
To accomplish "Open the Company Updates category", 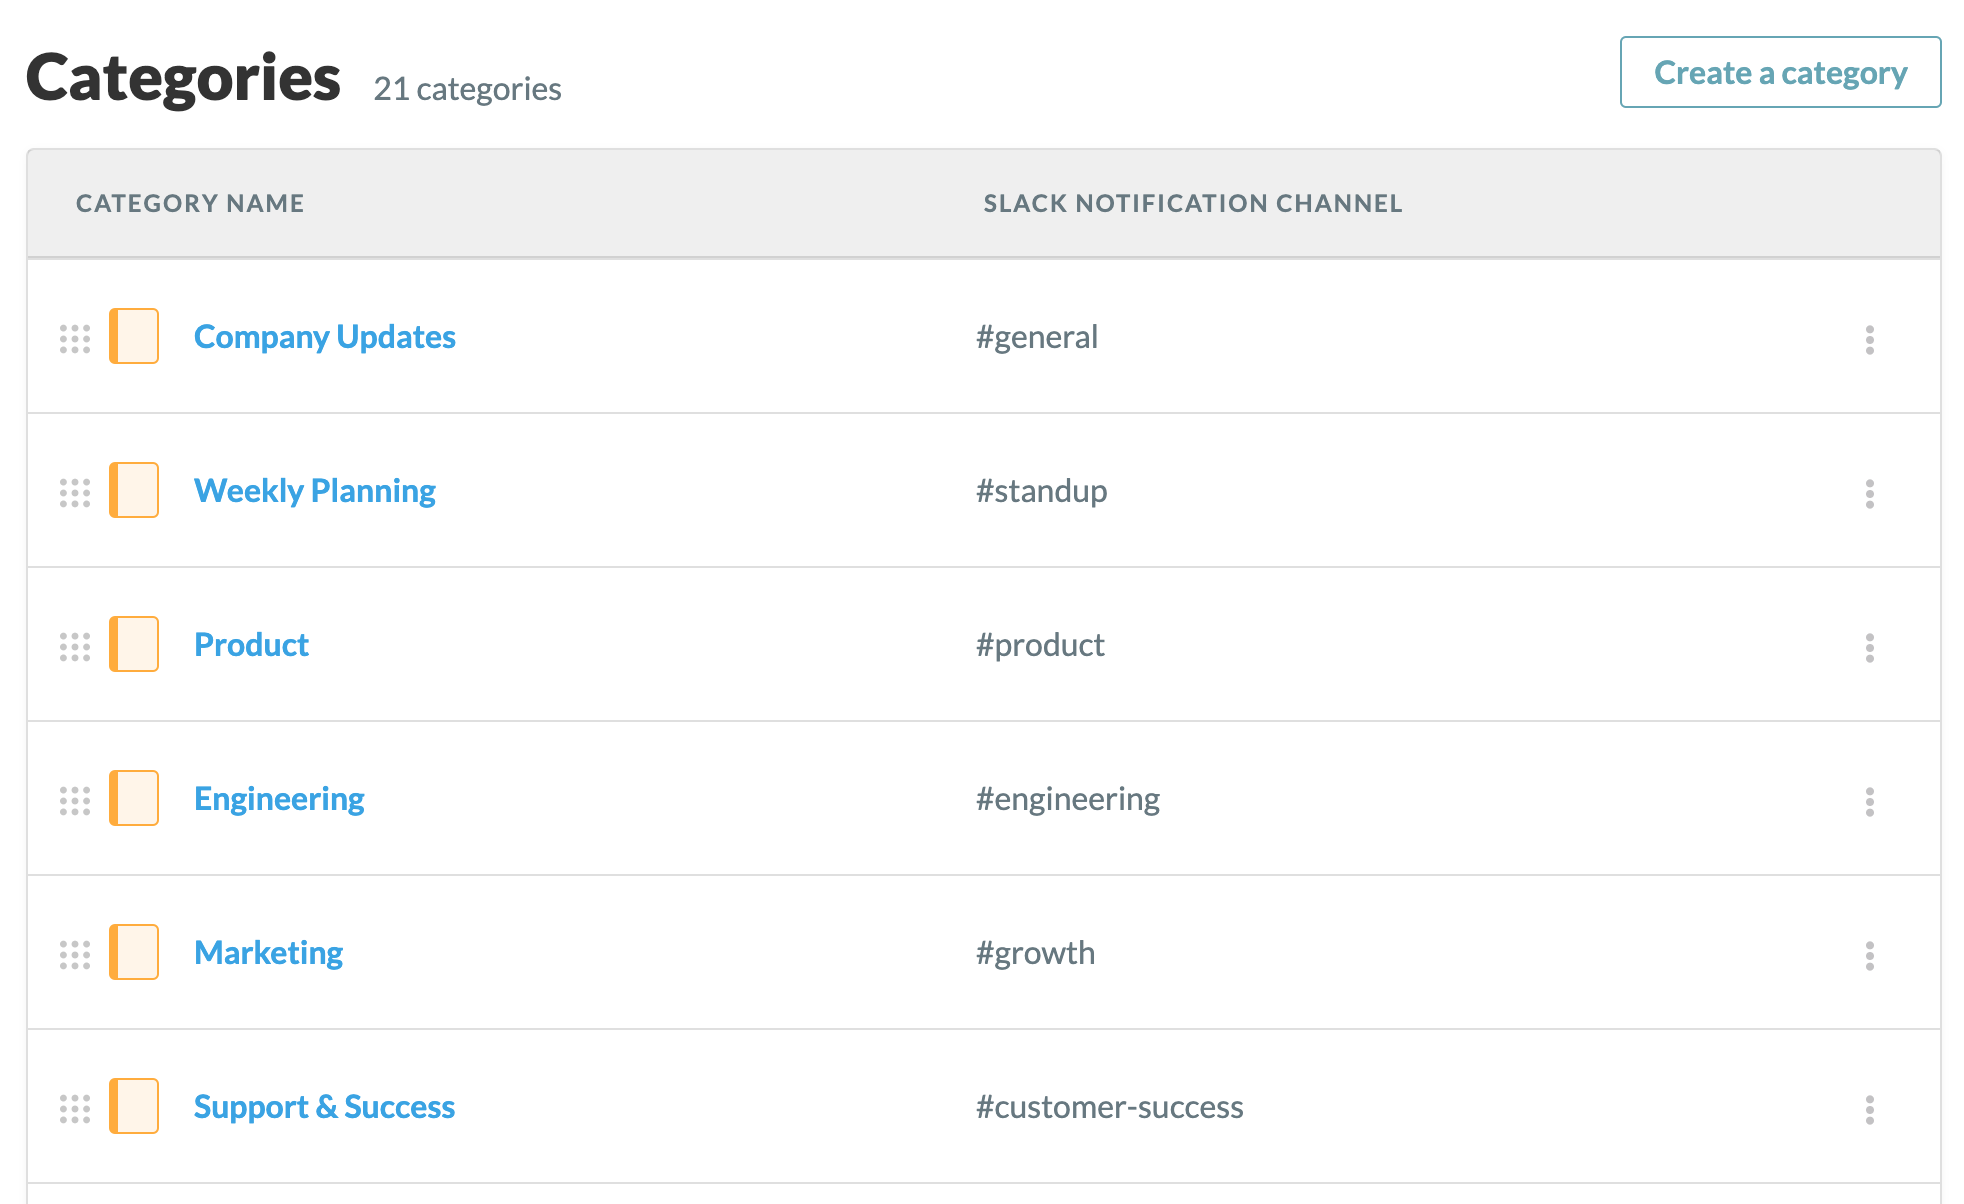I will (324, 337).
